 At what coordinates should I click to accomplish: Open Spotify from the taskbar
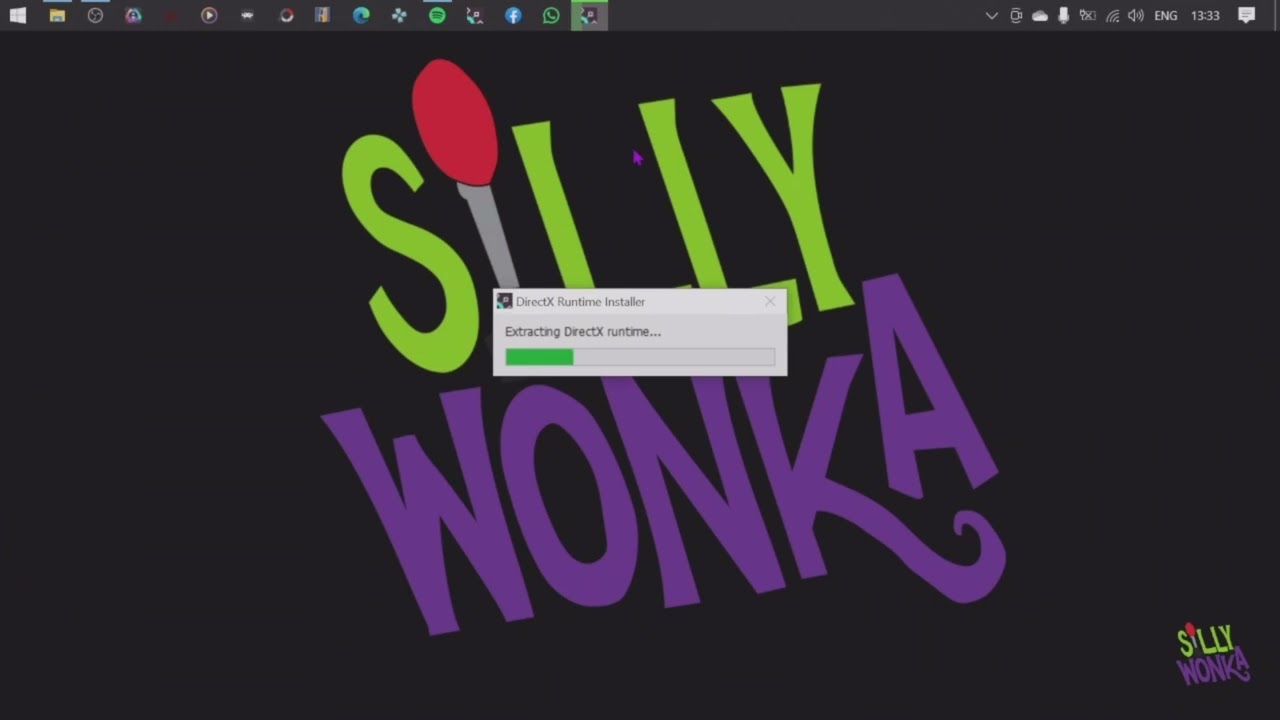pos(437,15)
